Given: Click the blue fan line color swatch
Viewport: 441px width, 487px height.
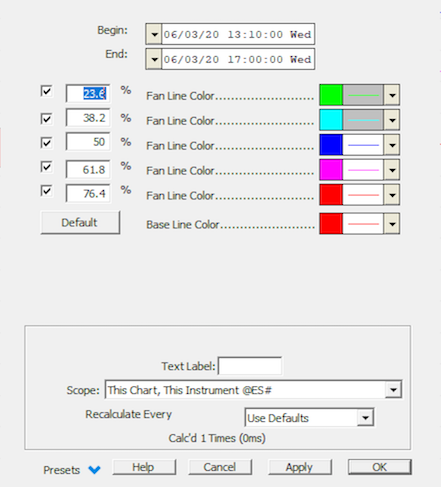Looking at the screenshot, I should pos(331,145).
